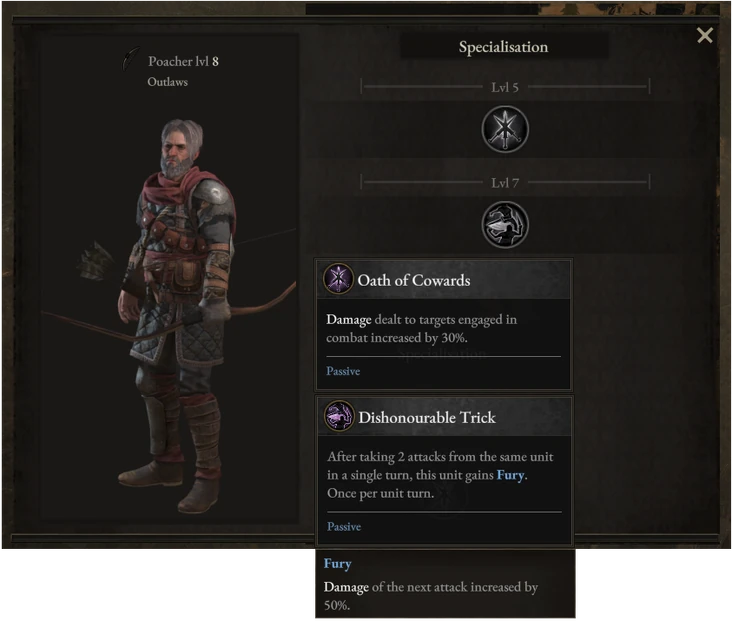Select the Lvl 7 archer specialisation icon

505,225
